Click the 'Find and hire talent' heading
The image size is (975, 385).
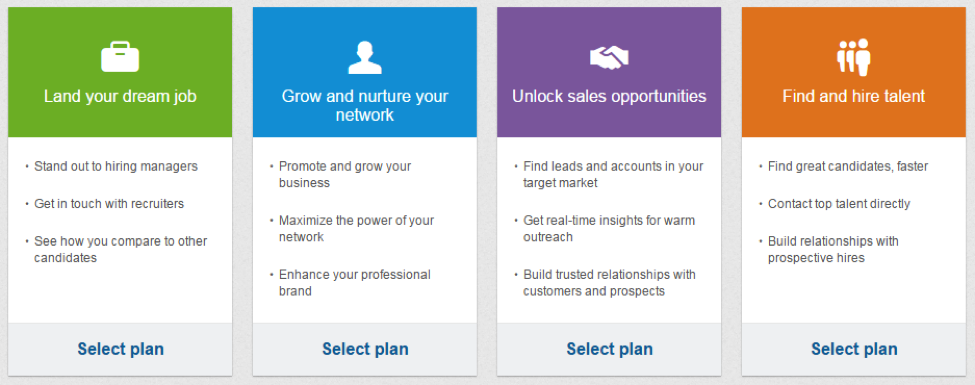tap(854, 96)
